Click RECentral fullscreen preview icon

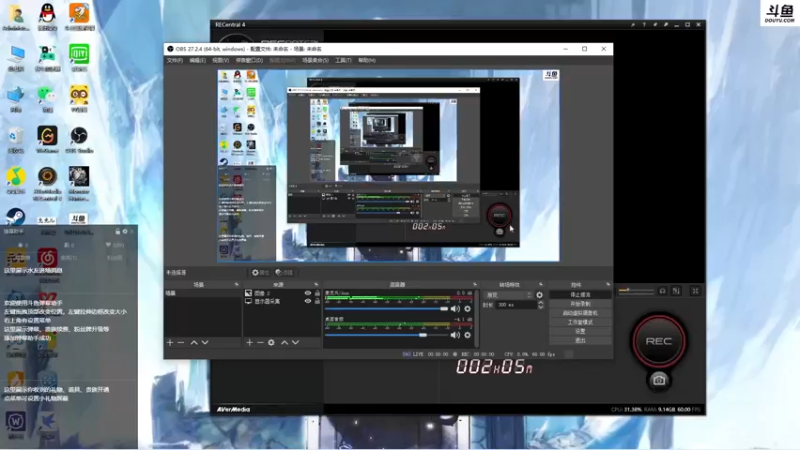(x=695, y=291)
